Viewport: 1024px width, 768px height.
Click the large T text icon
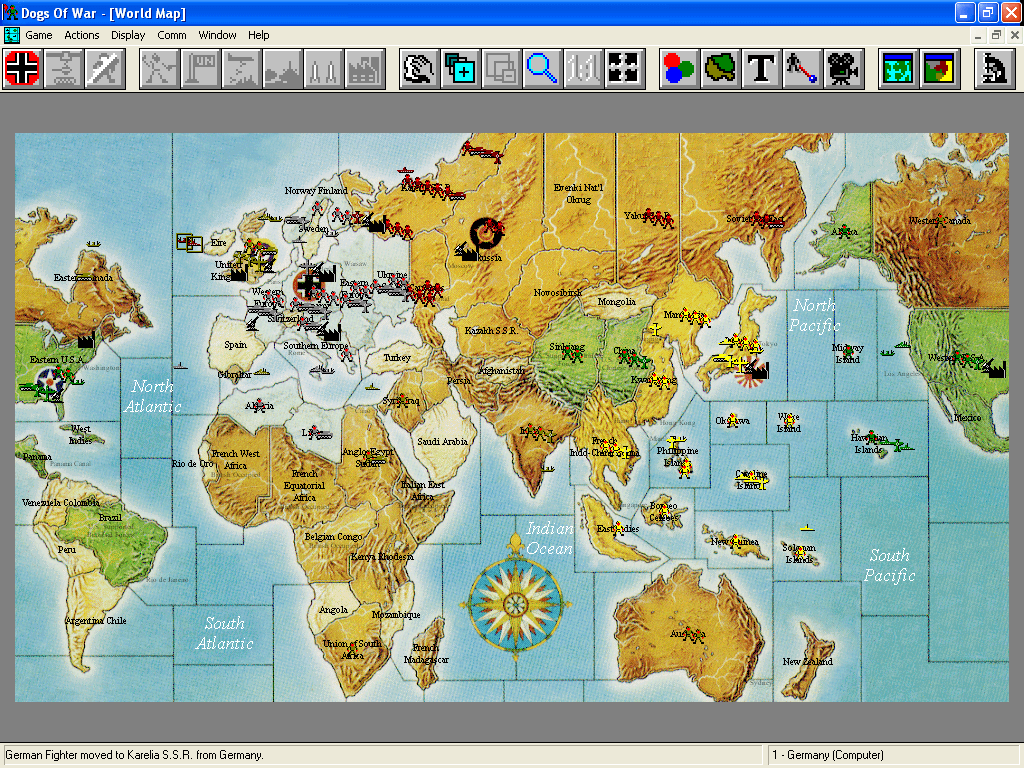[x=761, y=69]
